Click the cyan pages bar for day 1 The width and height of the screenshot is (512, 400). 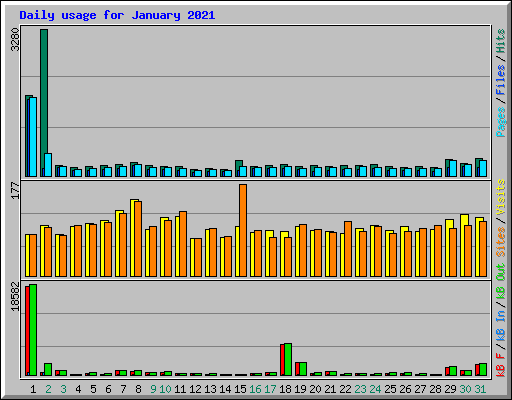[33, 137]
